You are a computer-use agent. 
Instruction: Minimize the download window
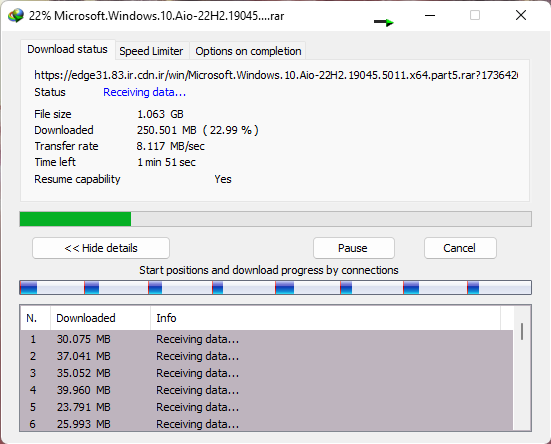pos(430,15)
